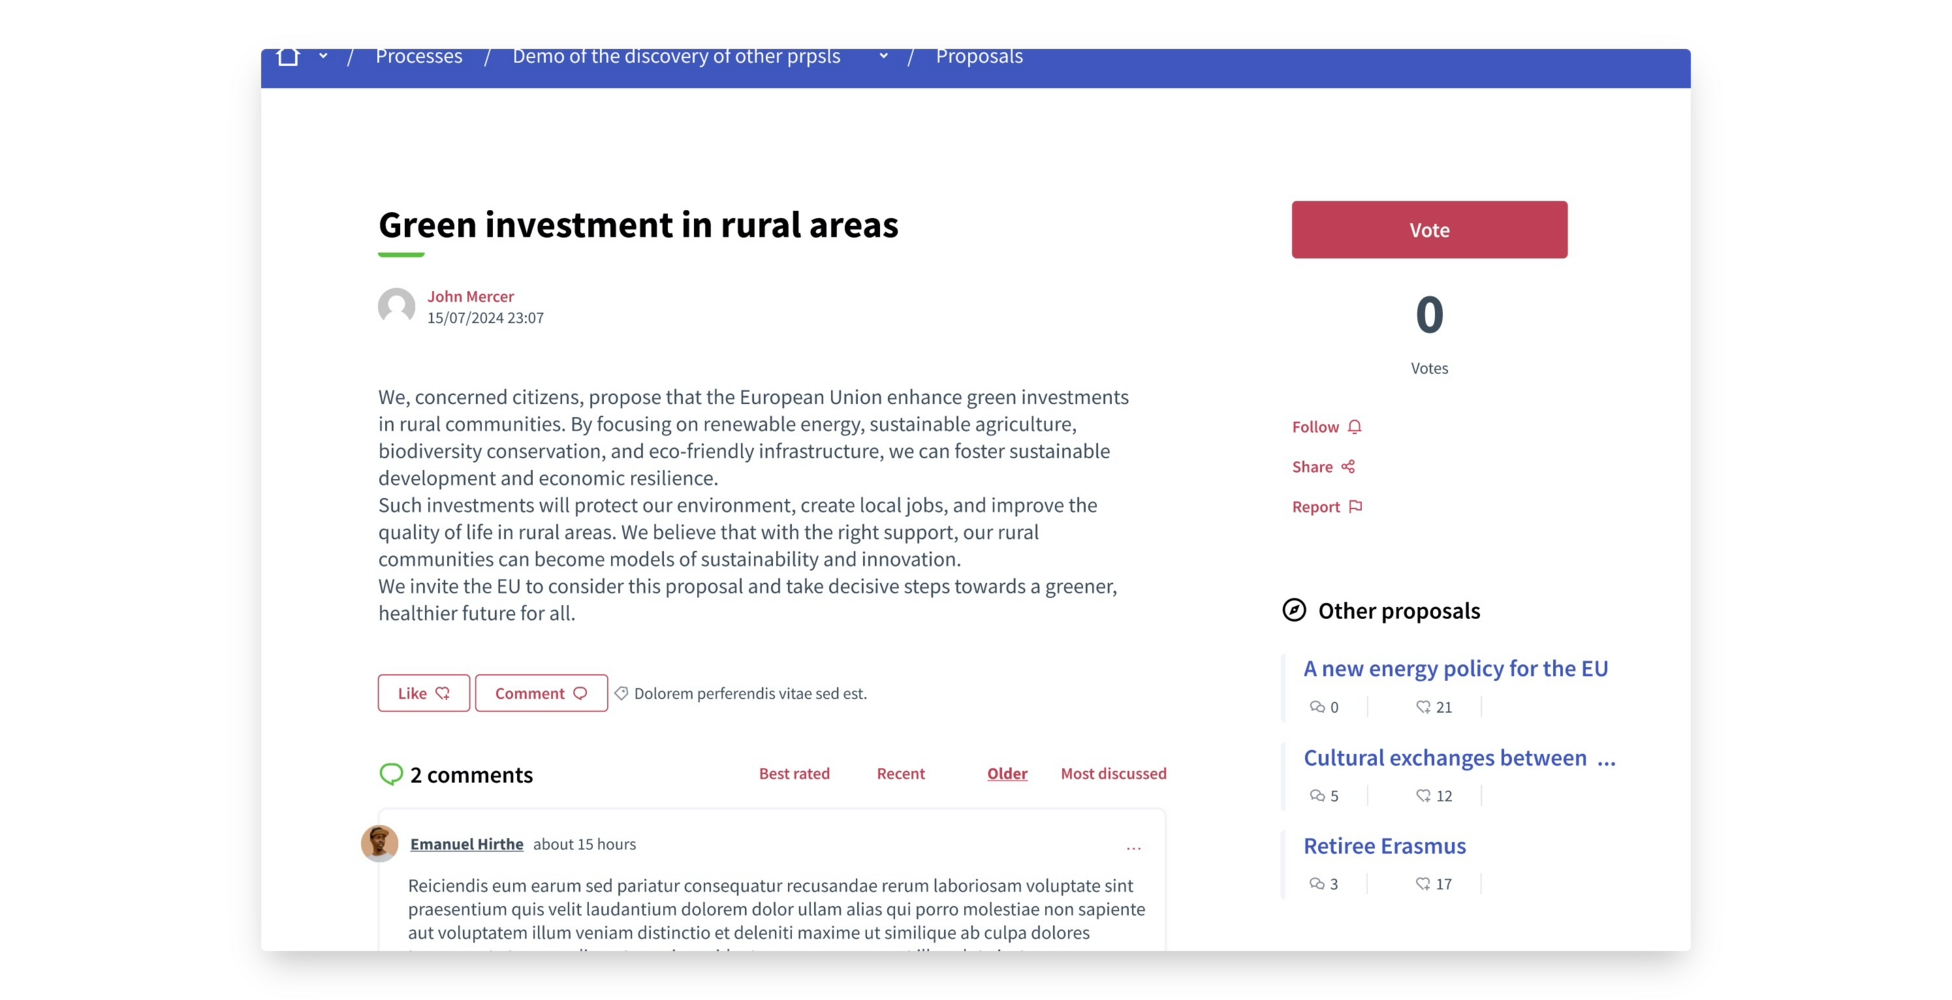This screenshot has height=1000, width=1952.
Task: Sort comments by Most discussed
Action: click(1113, 773)
